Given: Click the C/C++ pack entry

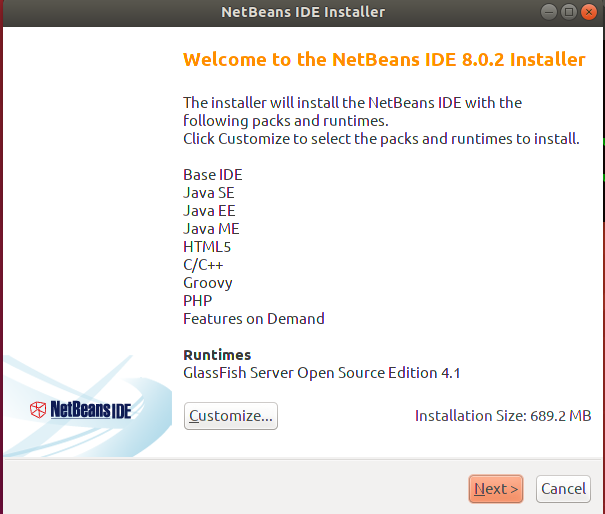Looking at the screenshot, I should [x=203, y=265].
